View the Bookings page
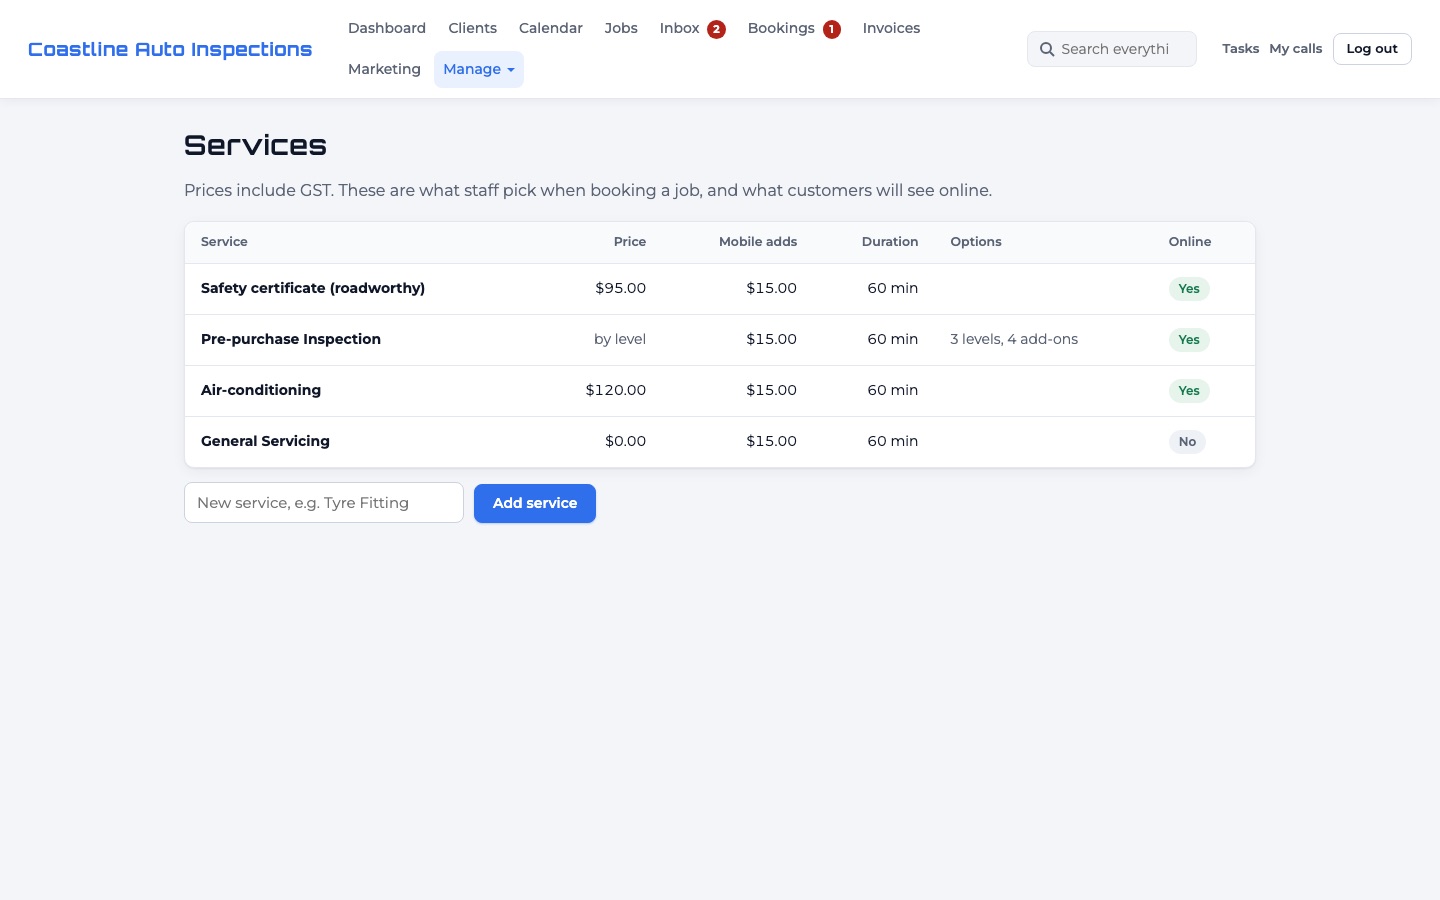Image resolution: width=1440 pixels, height=900 pixels. tap(781, 28)
